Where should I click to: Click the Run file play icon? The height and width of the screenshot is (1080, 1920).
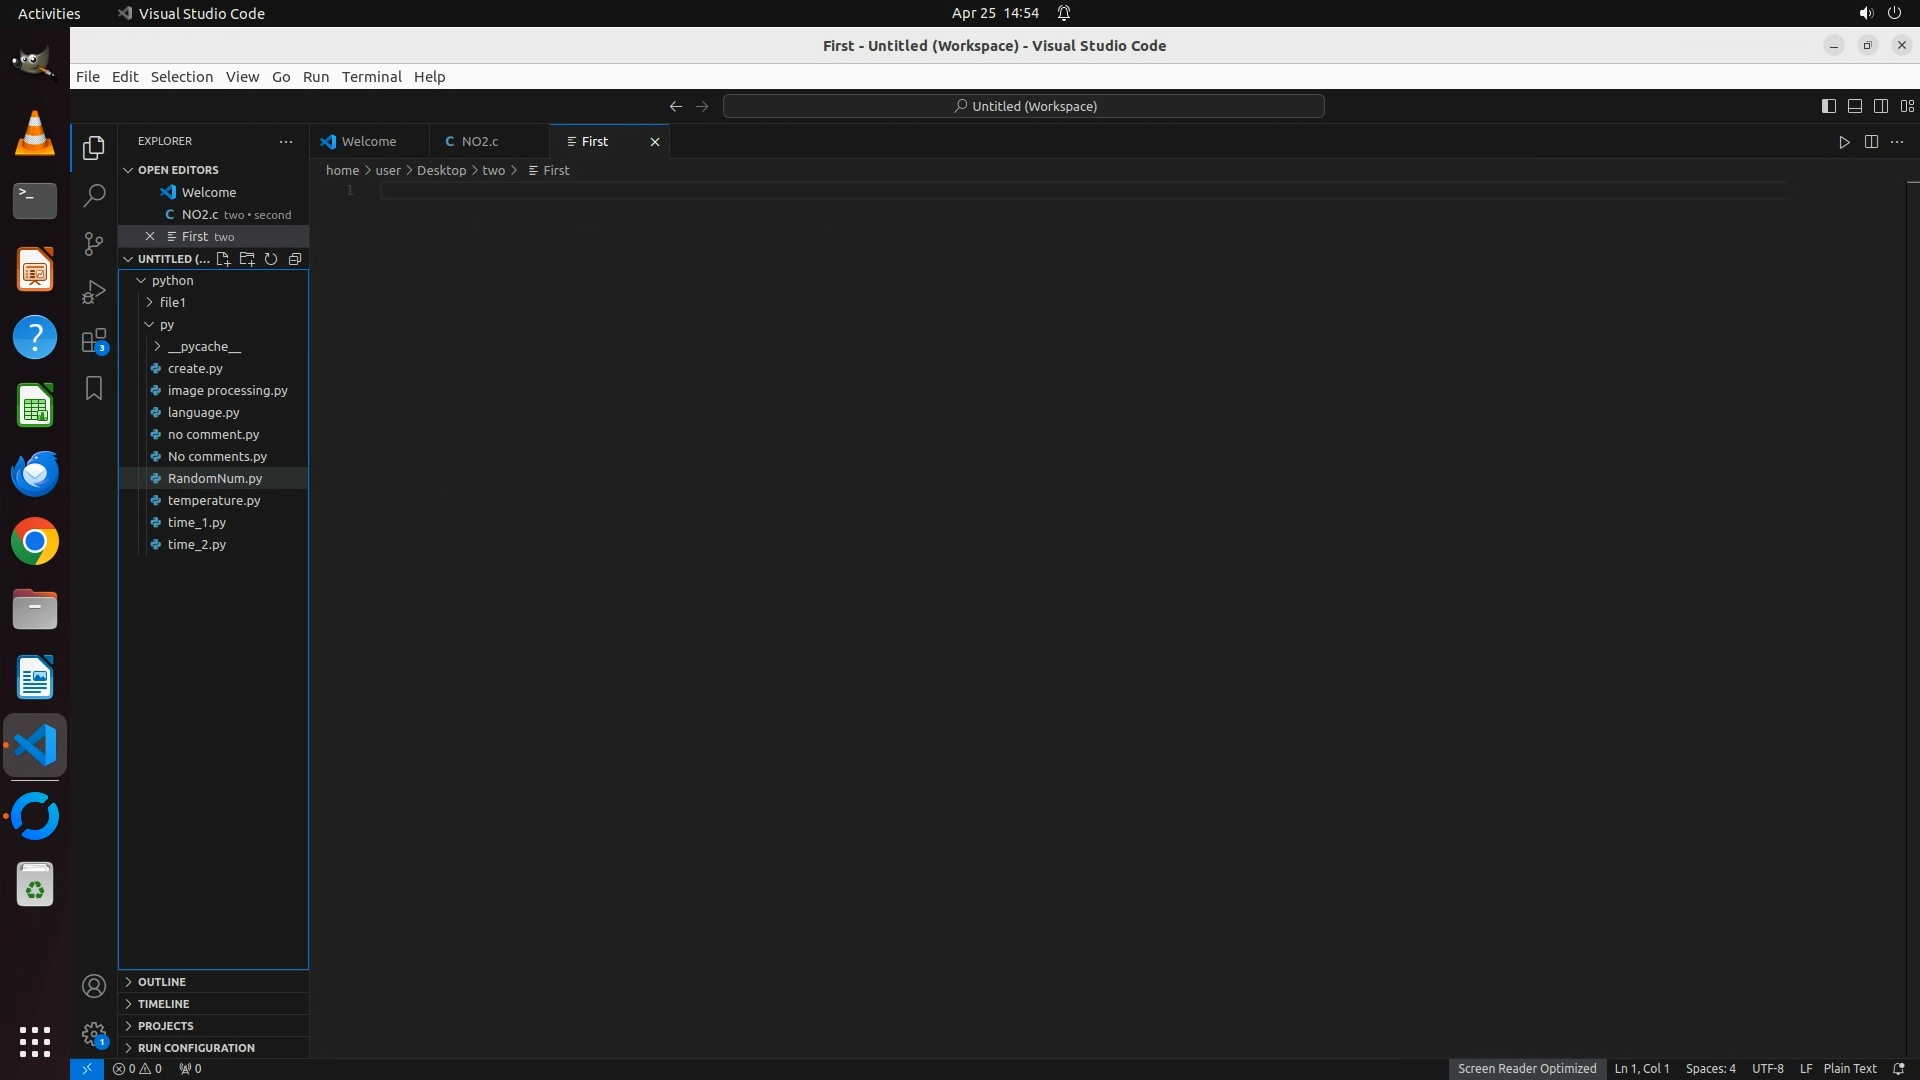point(1844,142)
